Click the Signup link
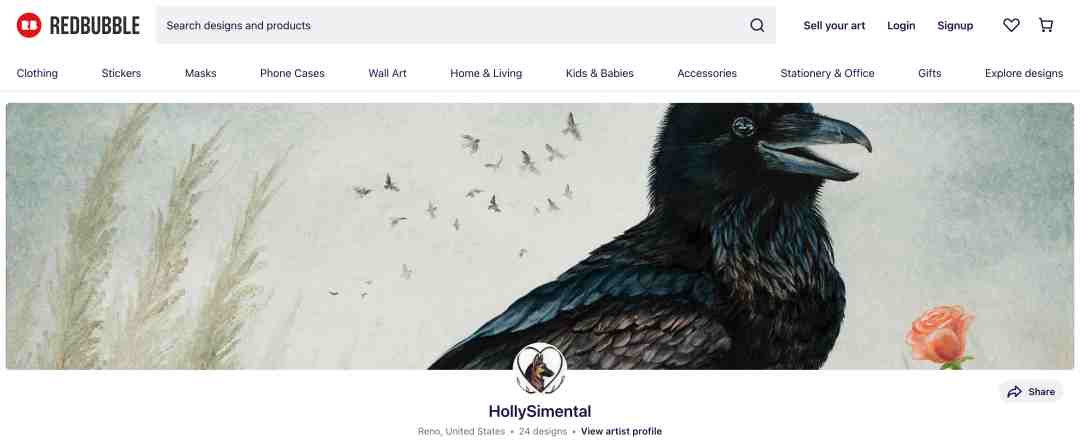Image resolution: width=1080 pixels, height=440 pixels. [x=955, y=25]
